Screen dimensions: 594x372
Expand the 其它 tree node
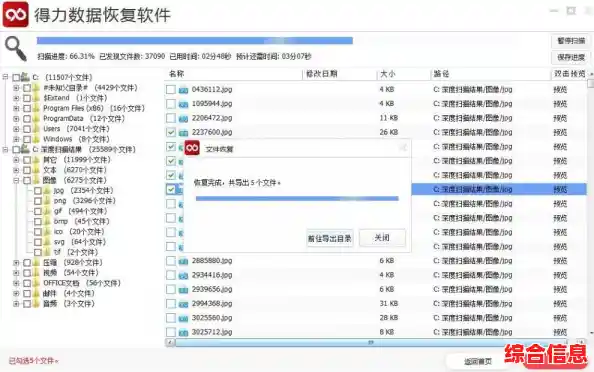pos(16,160)
